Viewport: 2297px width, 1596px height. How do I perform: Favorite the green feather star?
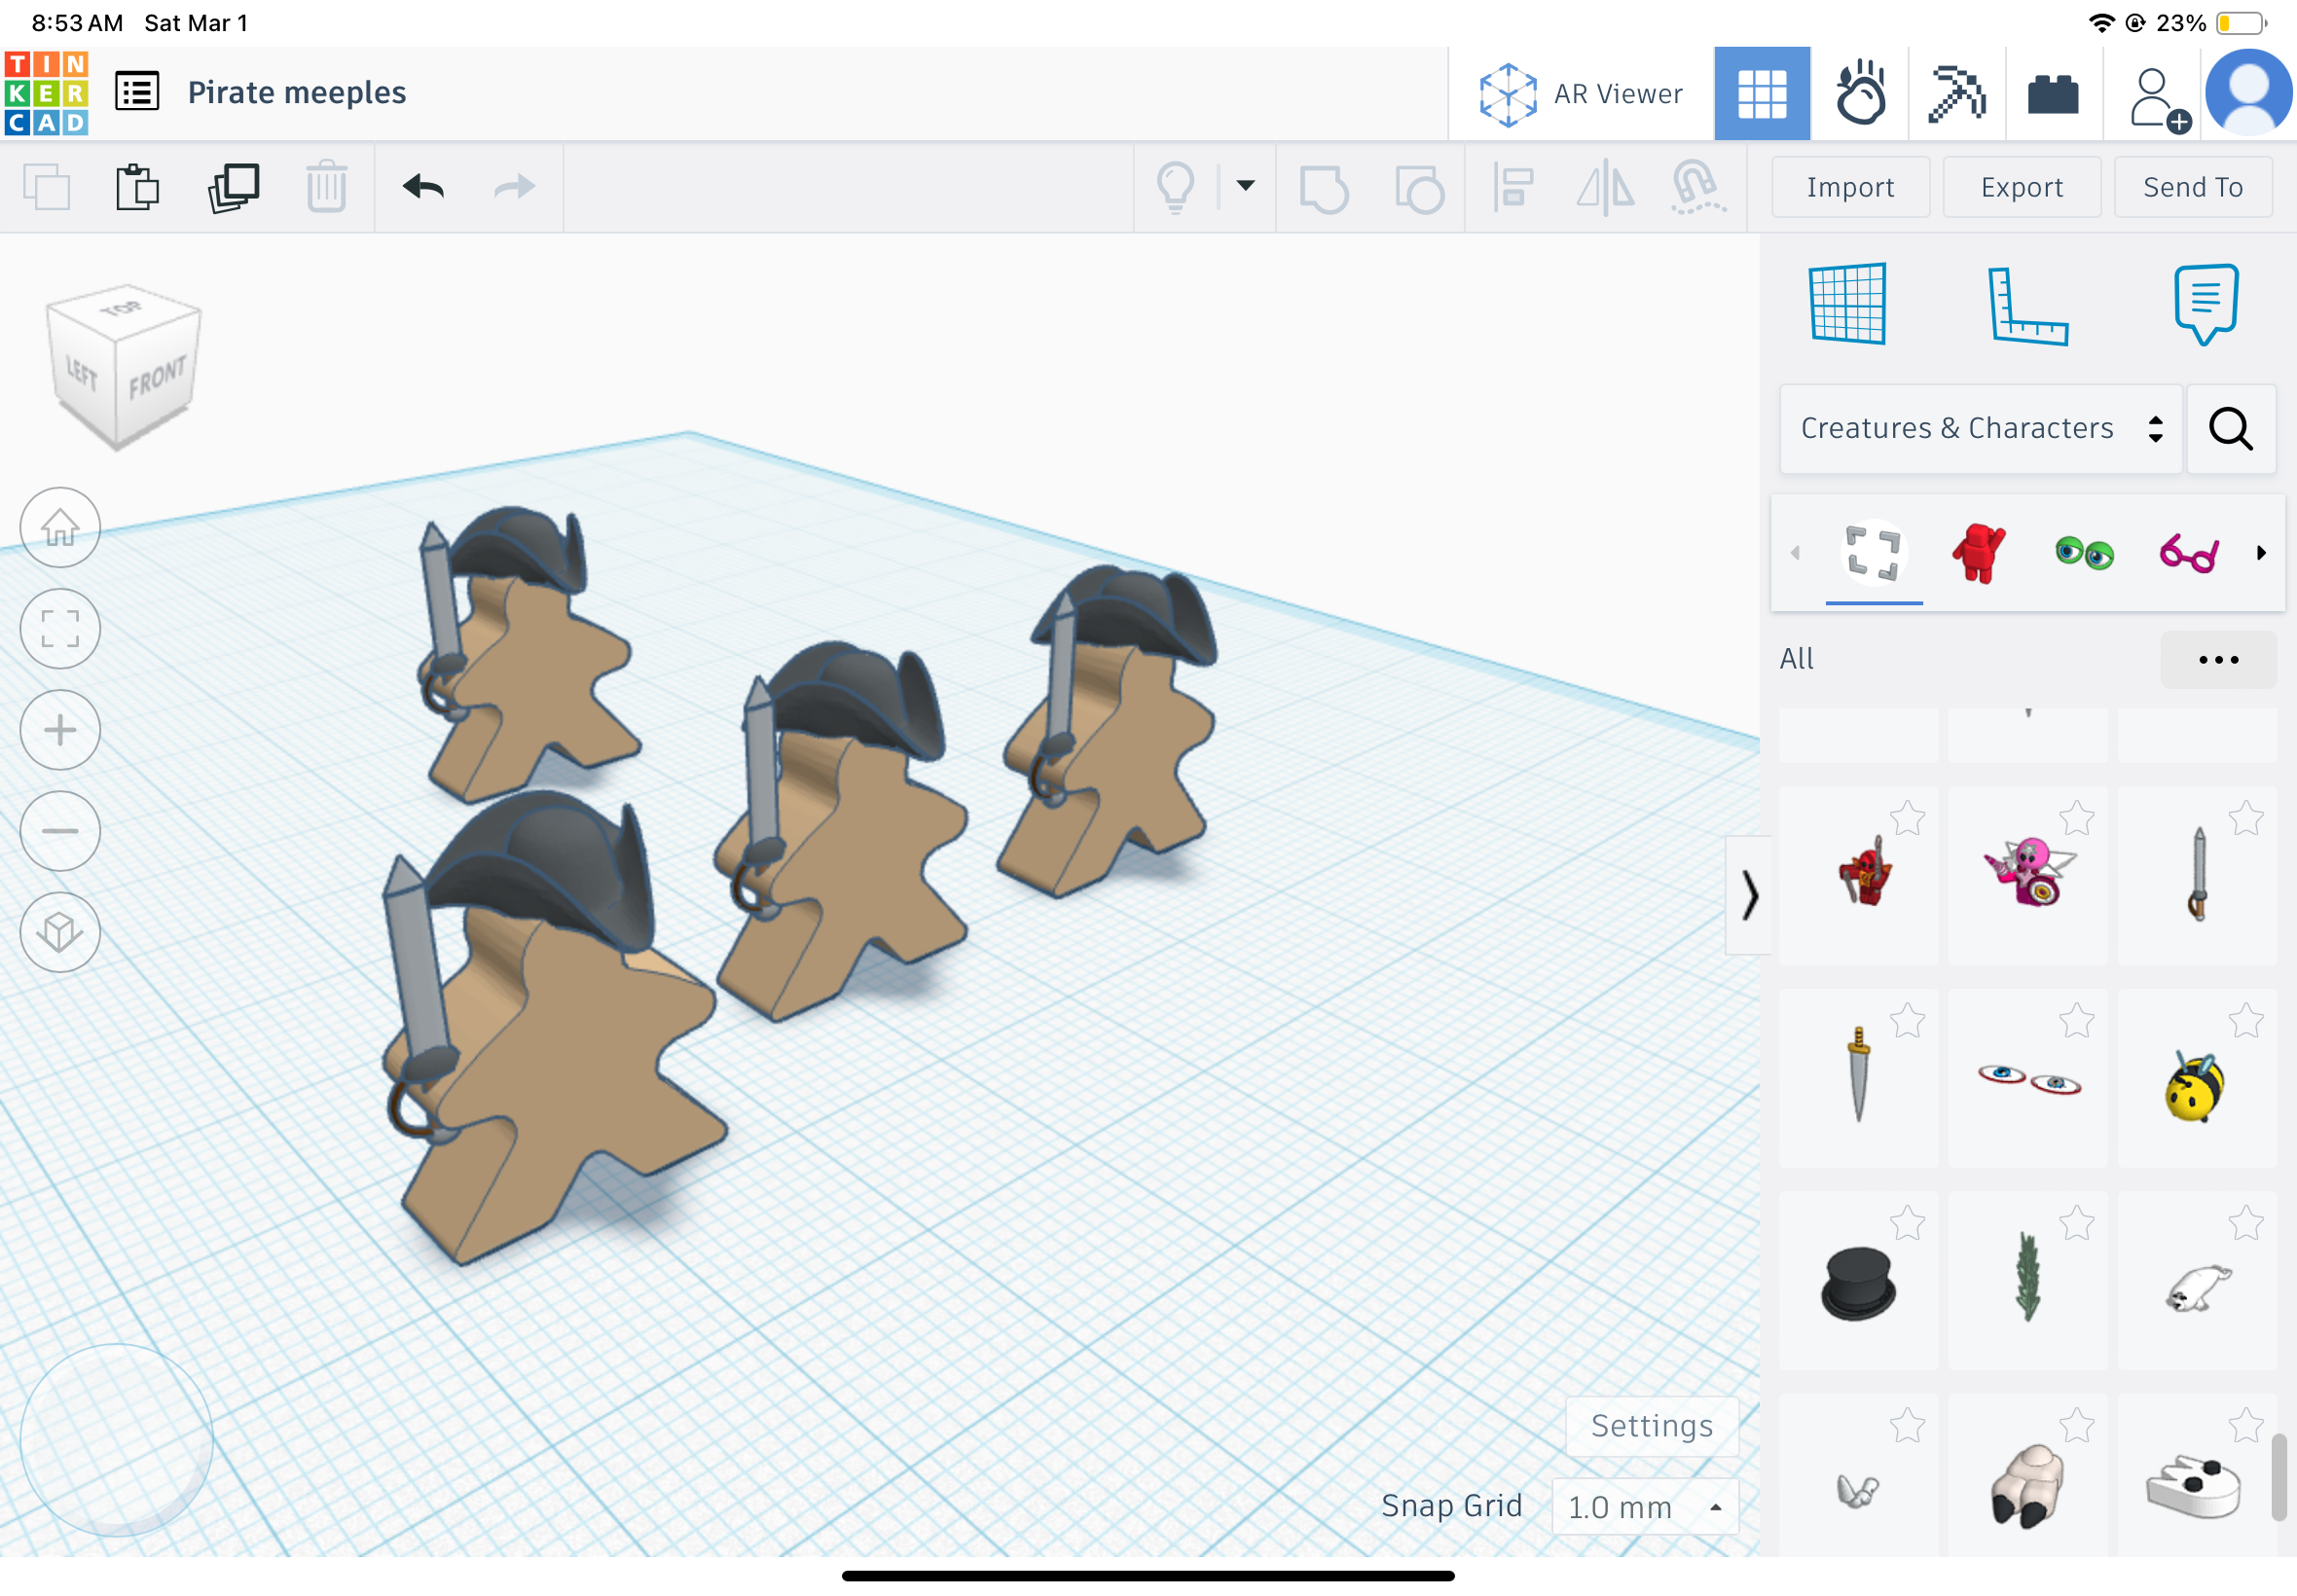coord(2077,1222)
